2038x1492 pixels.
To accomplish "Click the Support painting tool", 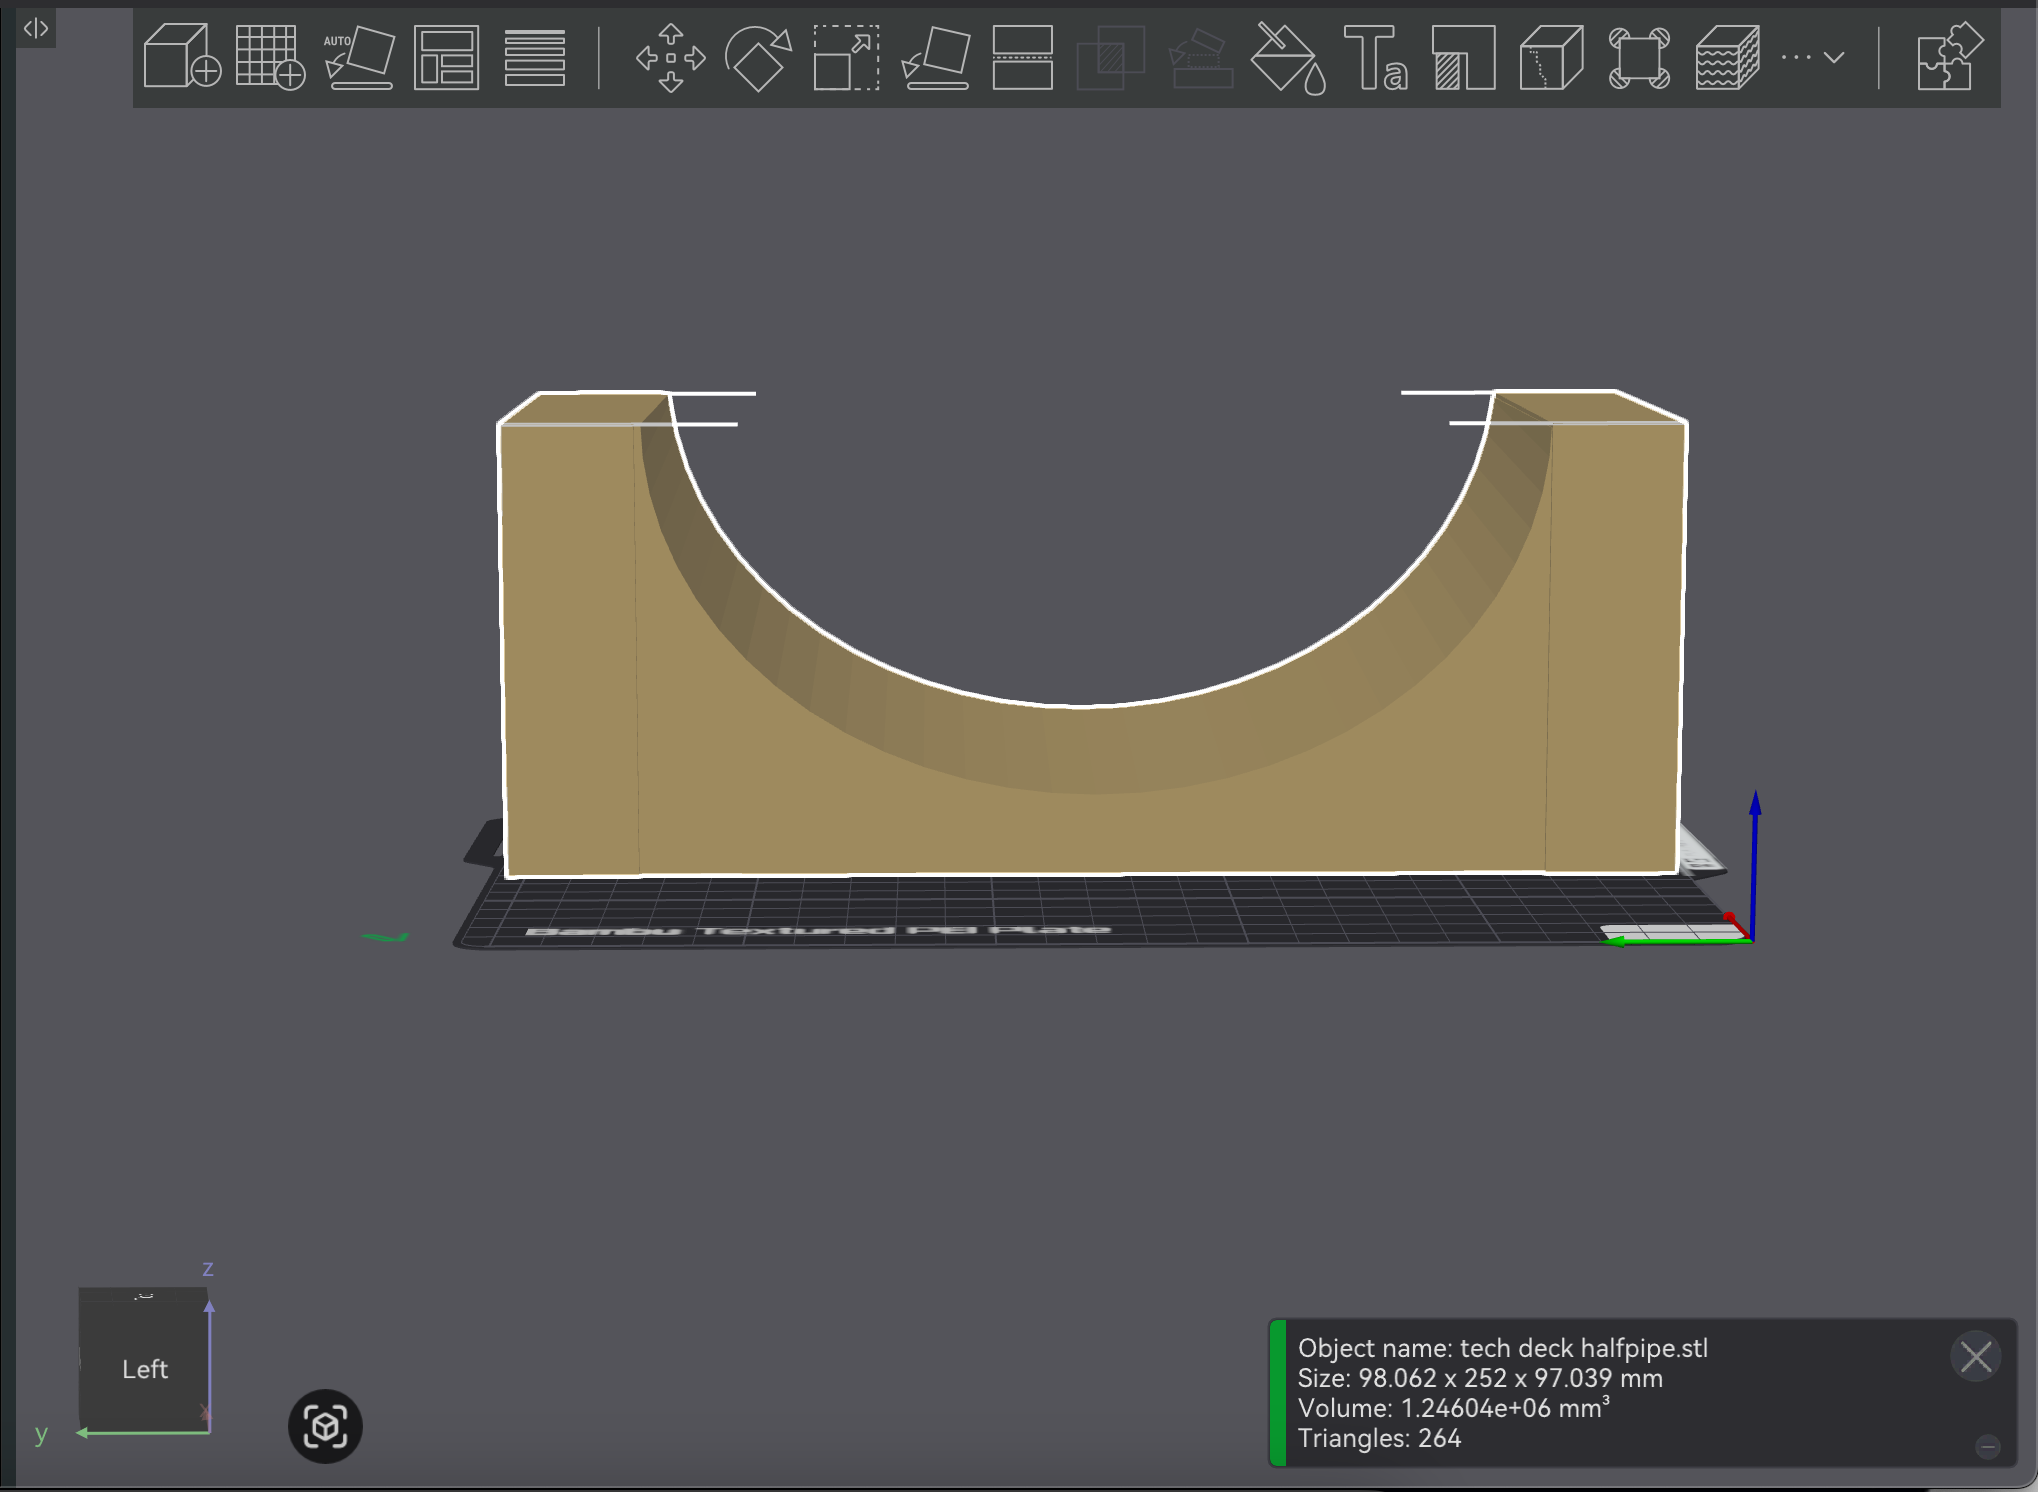I will tap(1200, 58).
